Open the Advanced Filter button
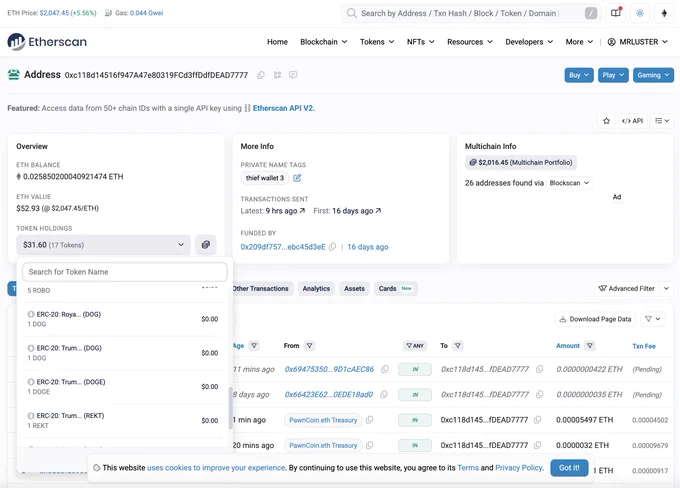Screen dimensions: 680x488 click(x=626, y=288)
